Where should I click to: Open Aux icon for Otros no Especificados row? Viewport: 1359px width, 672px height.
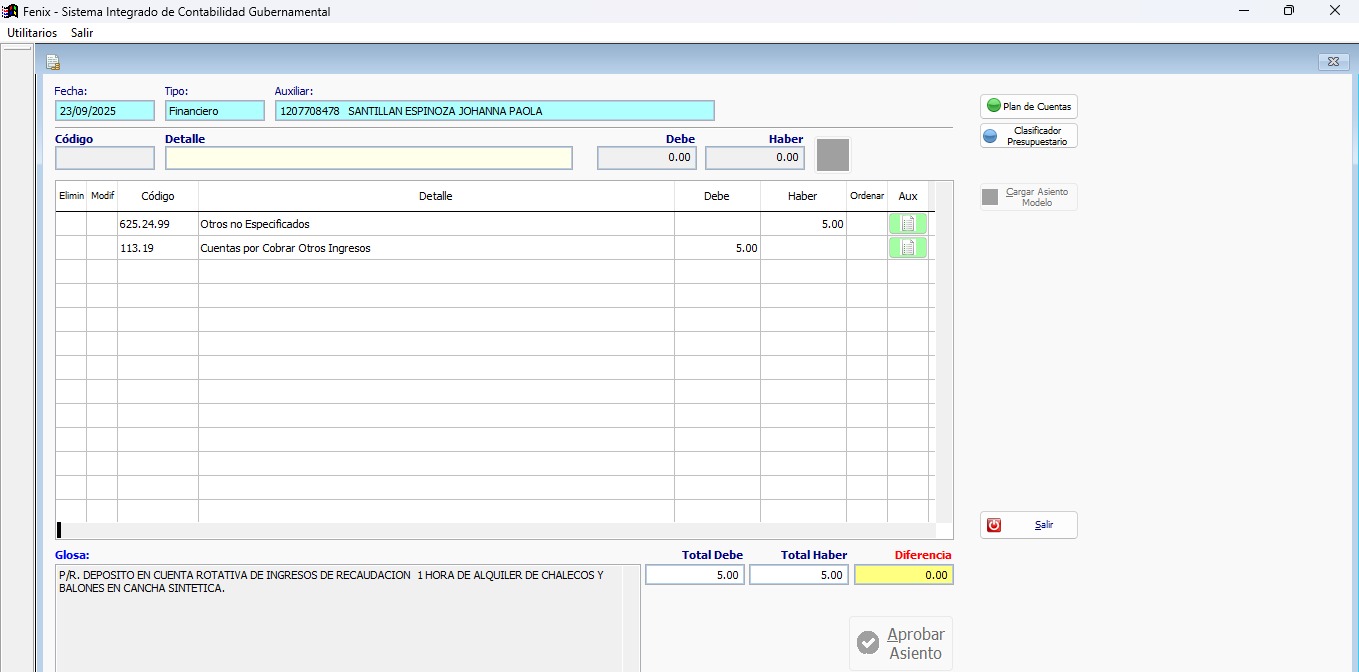[907, 224]
